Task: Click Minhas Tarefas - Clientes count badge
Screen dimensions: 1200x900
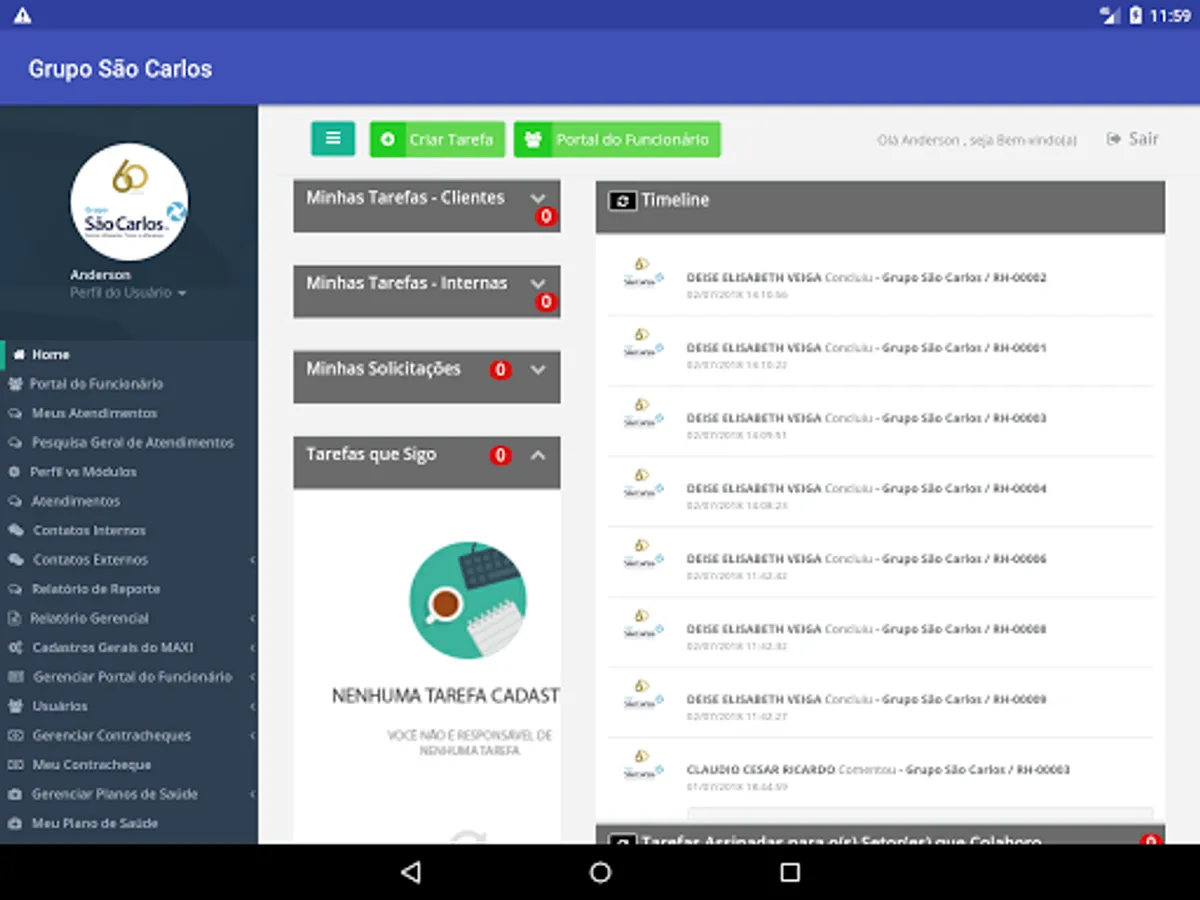Action: tap(546, 217)
